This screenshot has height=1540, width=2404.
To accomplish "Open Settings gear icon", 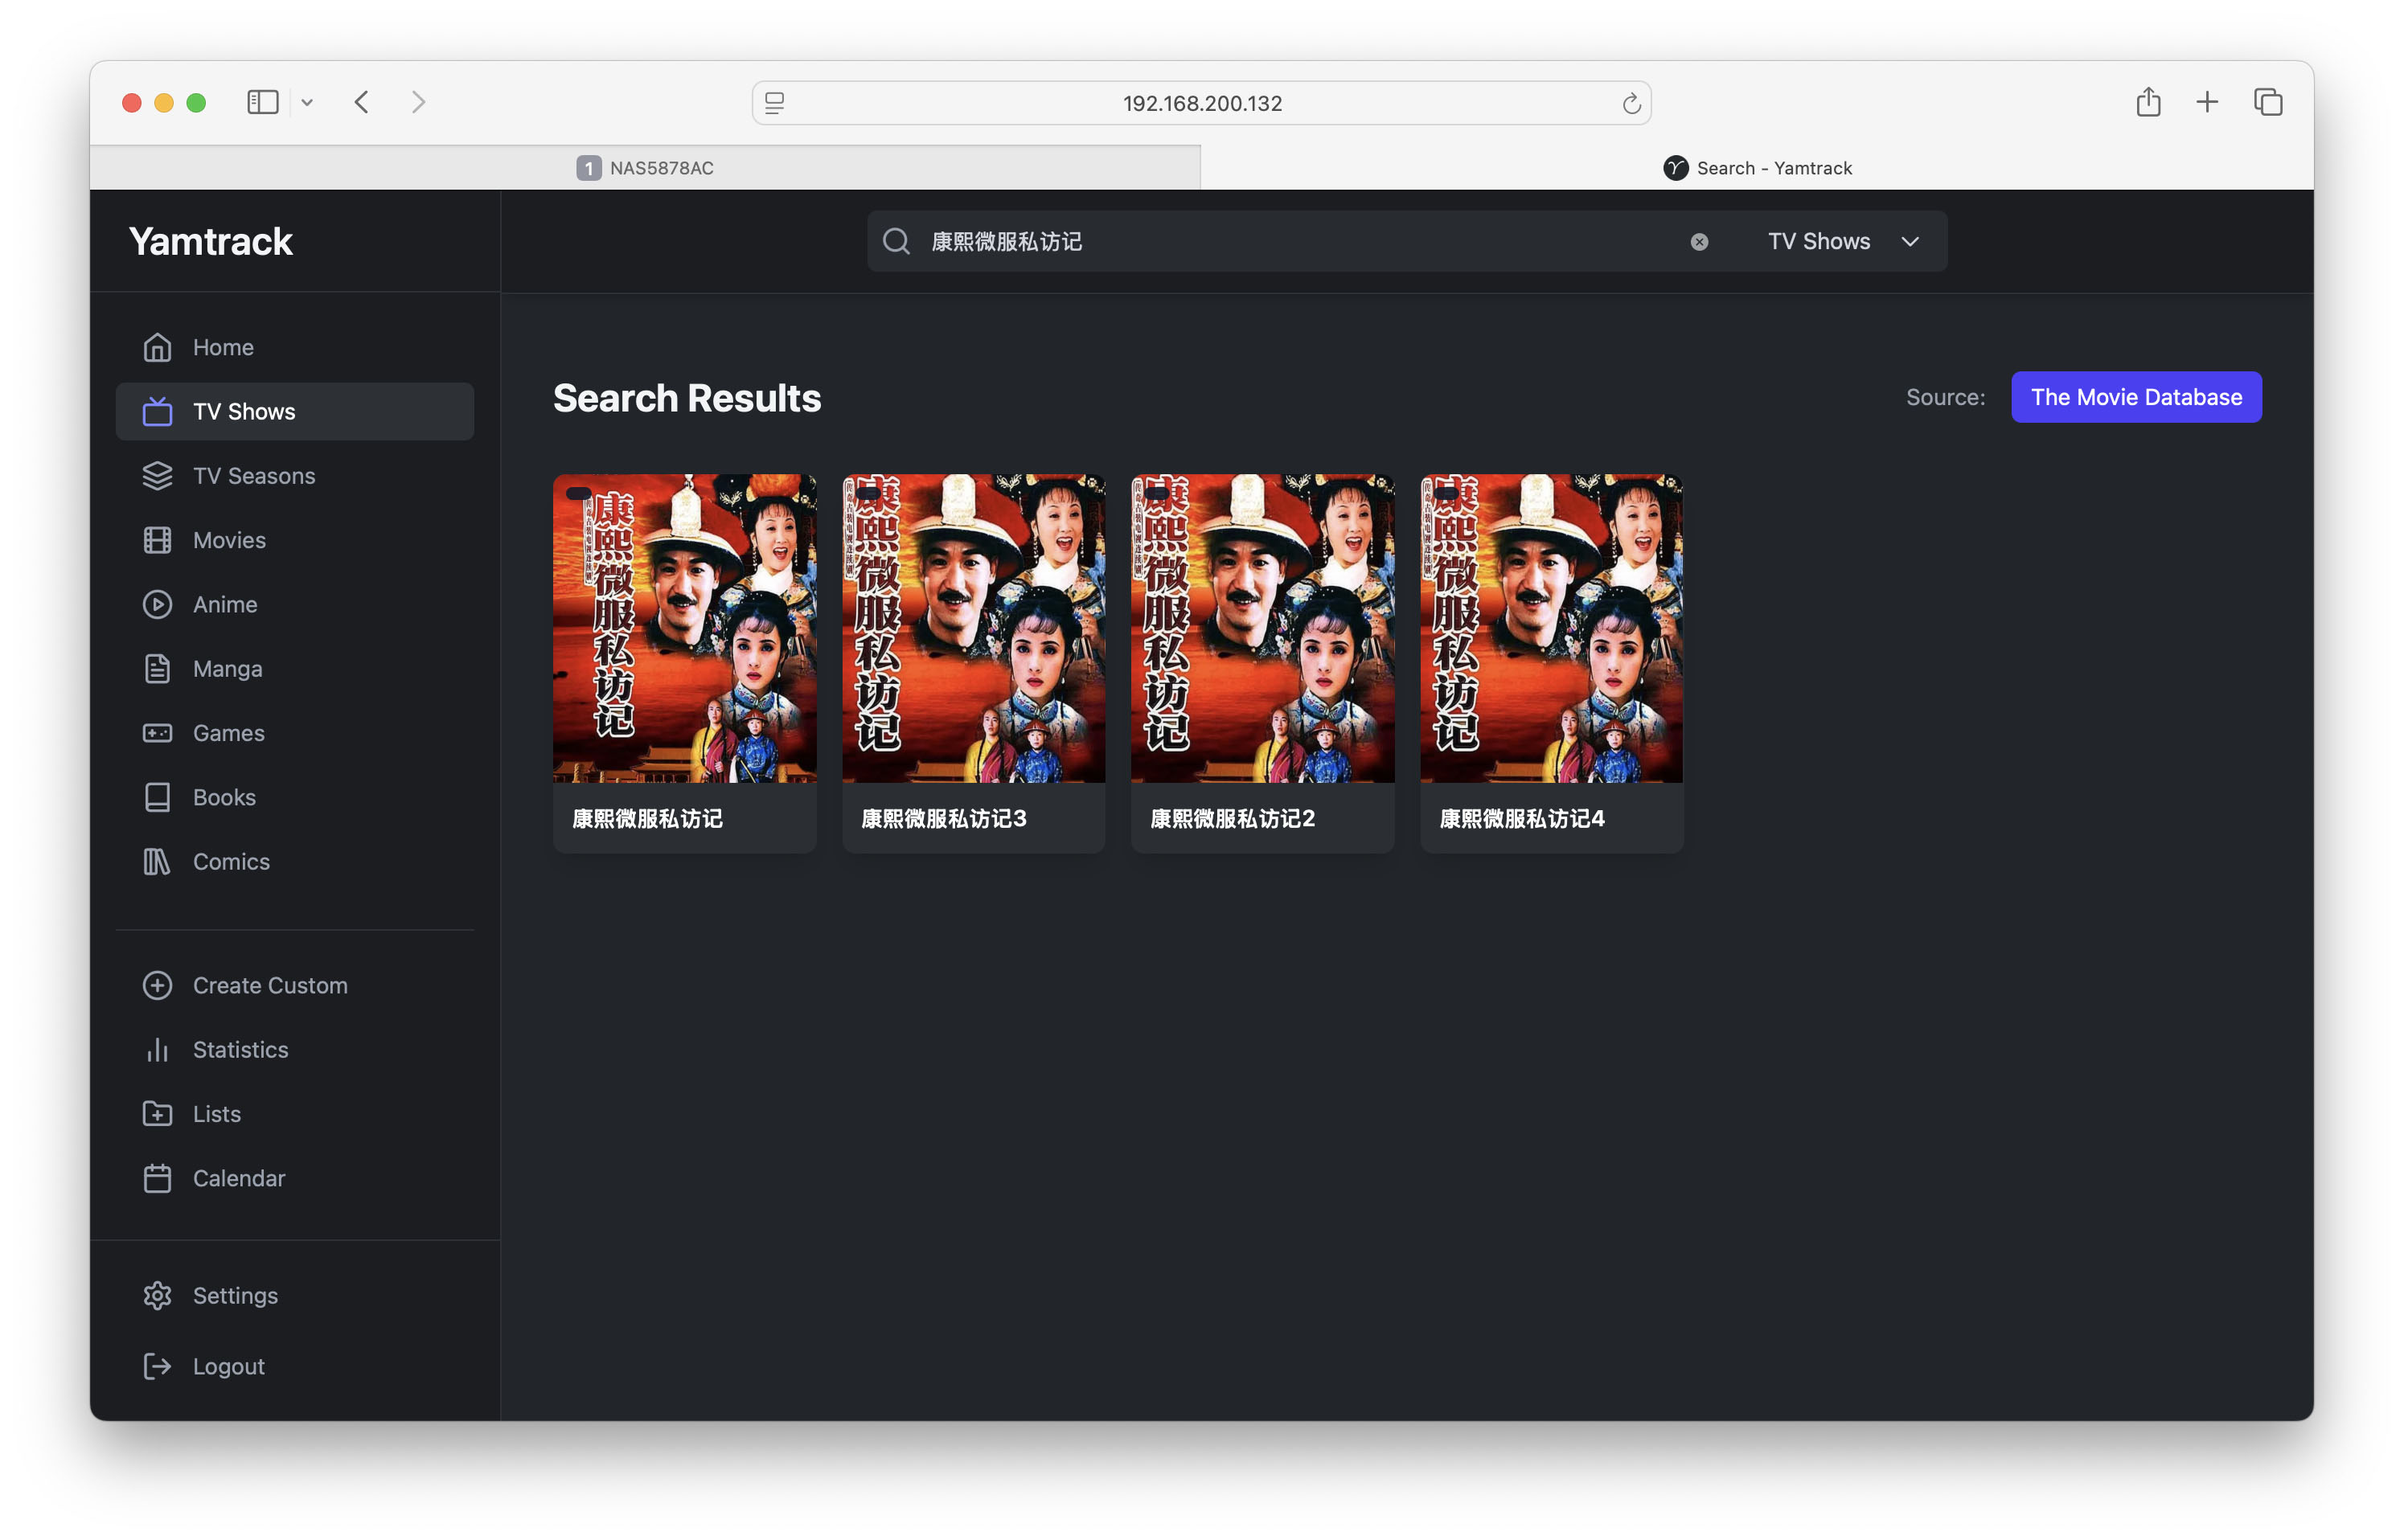I will tap(157, 1295).
